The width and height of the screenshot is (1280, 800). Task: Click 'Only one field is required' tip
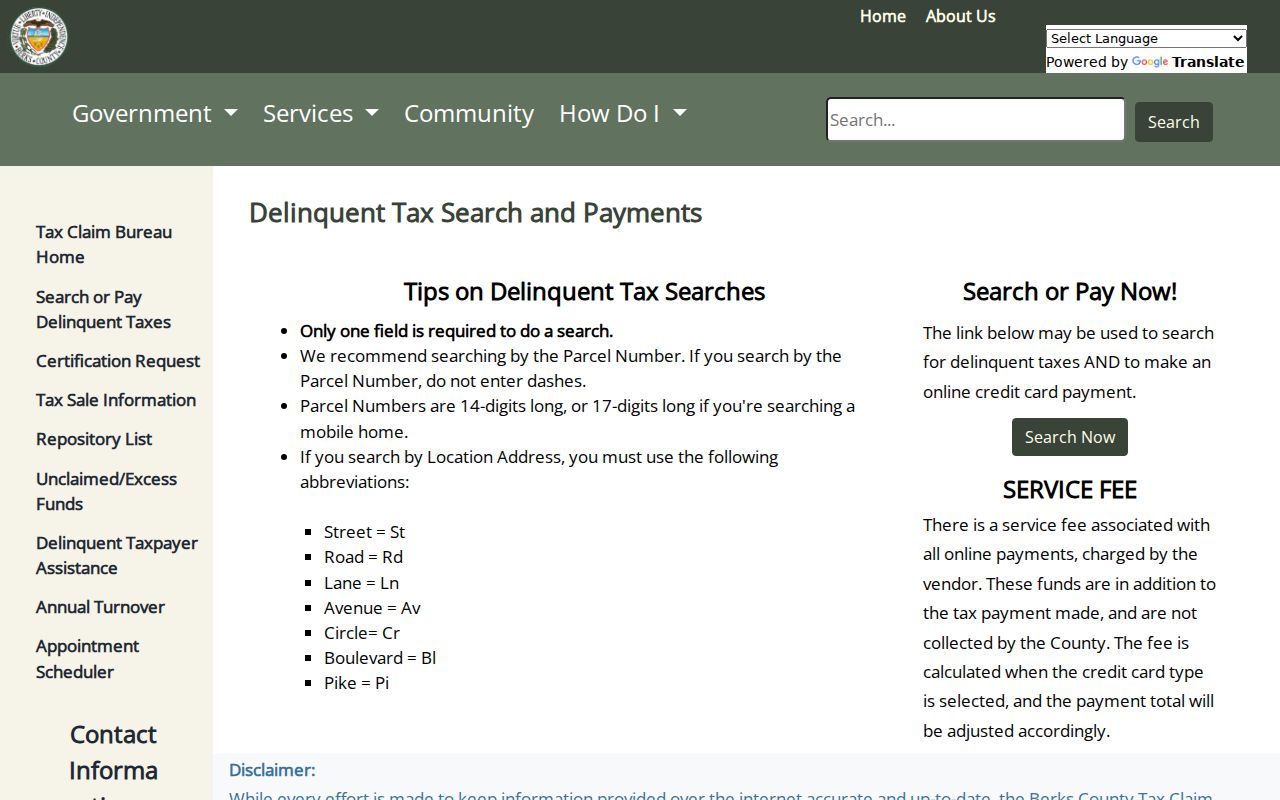456,331
